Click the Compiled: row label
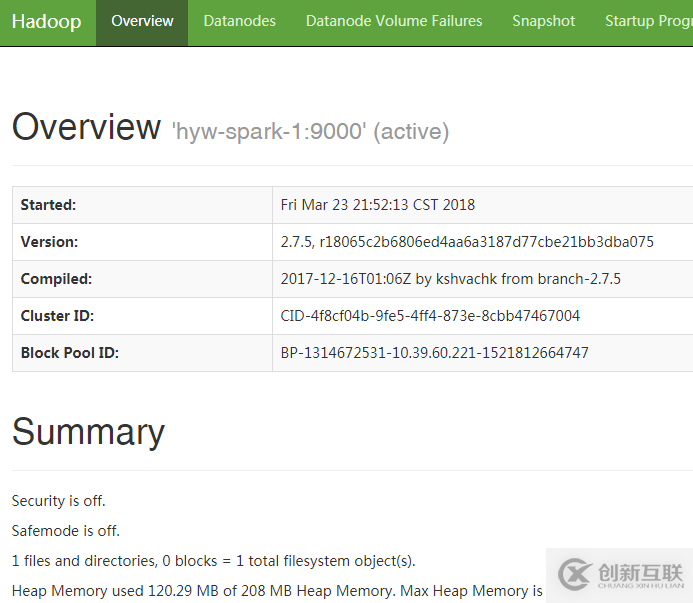This screenshot has height=603, width=693. click(x=56, y=279)
